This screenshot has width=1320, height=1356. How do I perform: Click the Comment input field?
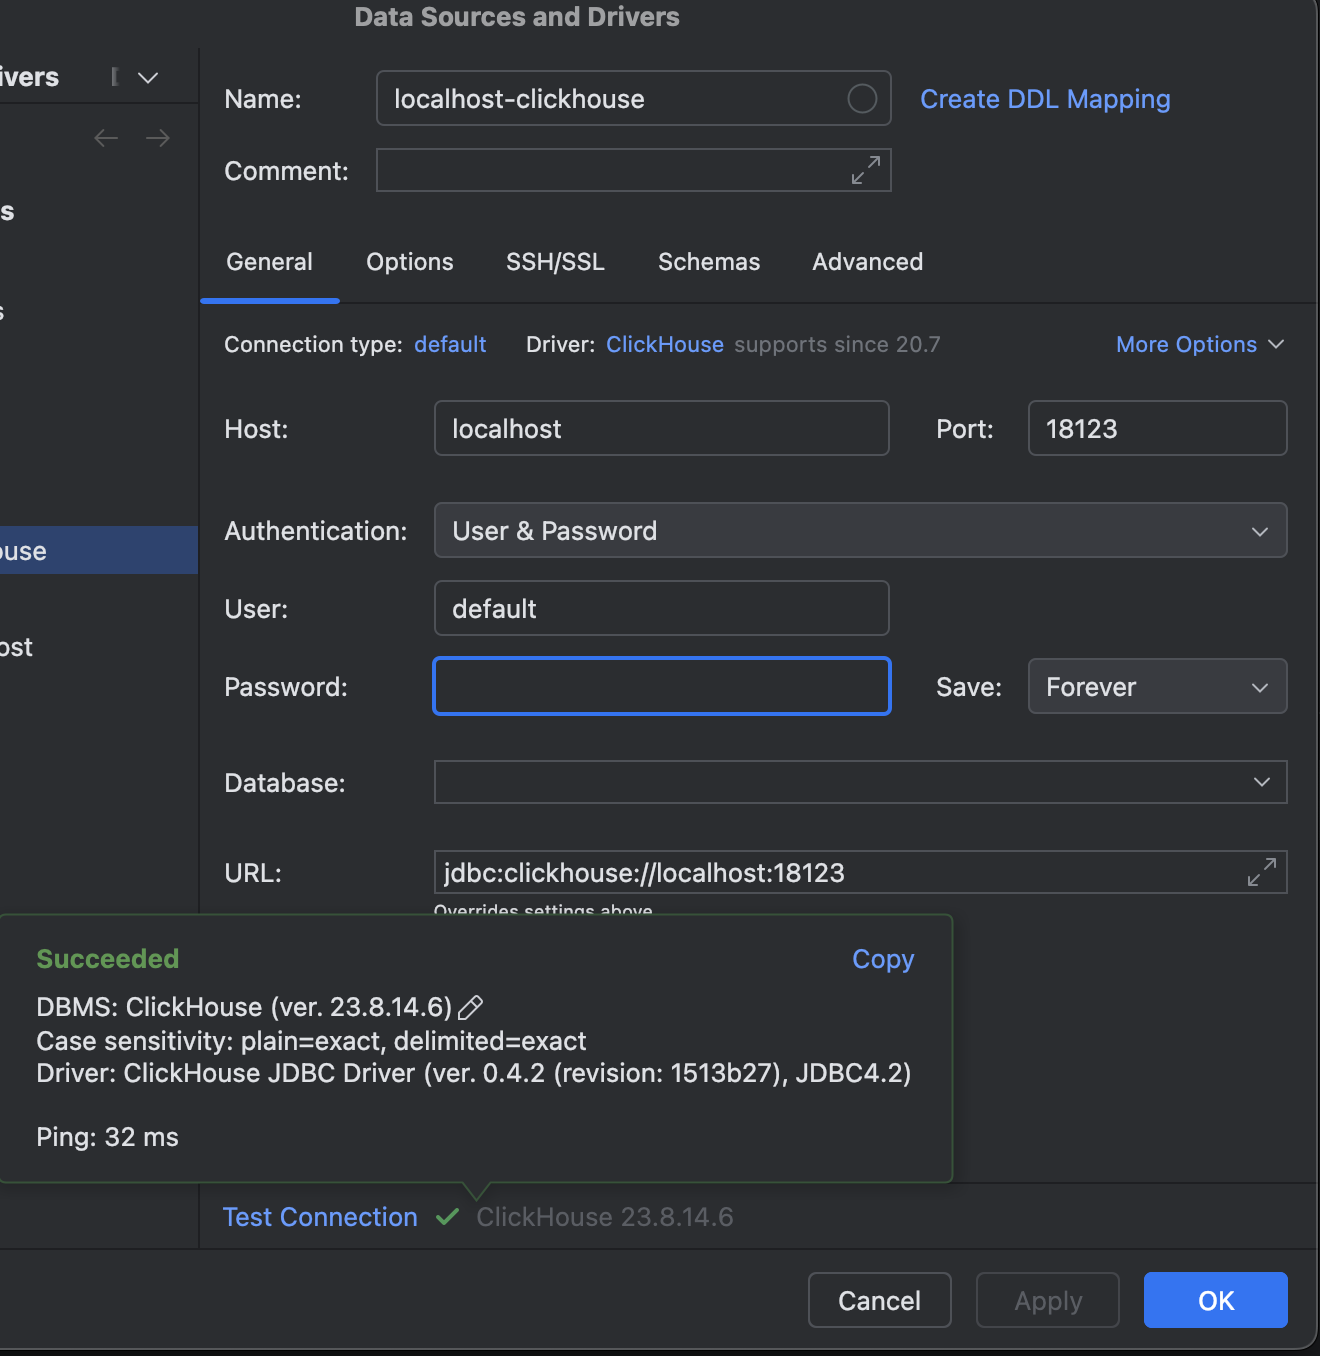(x=633, y=170)
